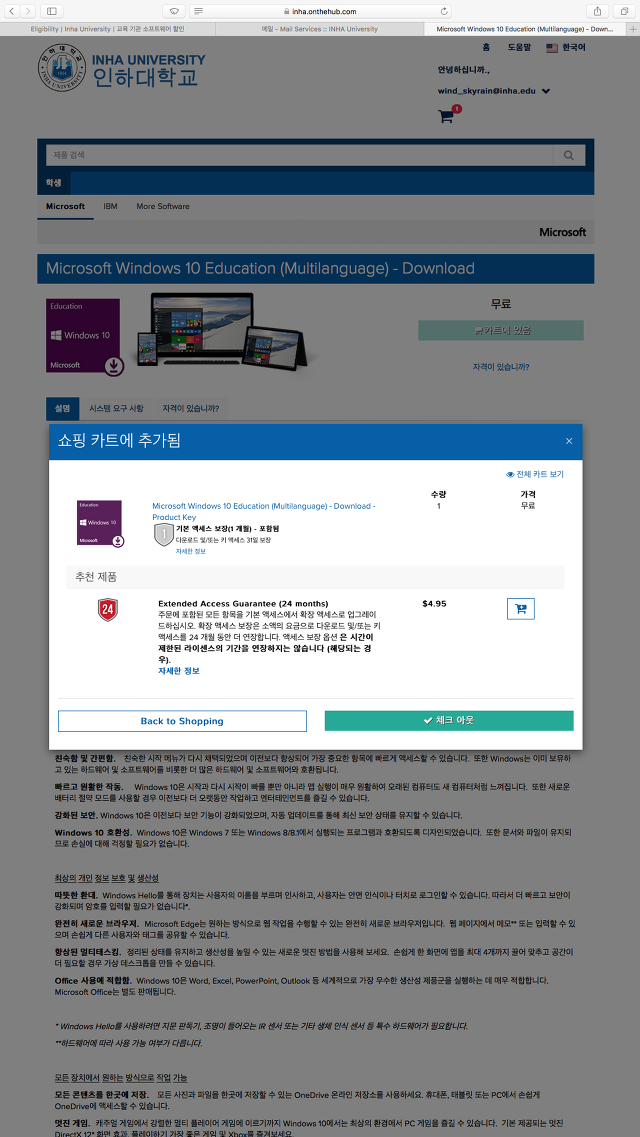Show the Safari sidebar

tap(51, 11)
